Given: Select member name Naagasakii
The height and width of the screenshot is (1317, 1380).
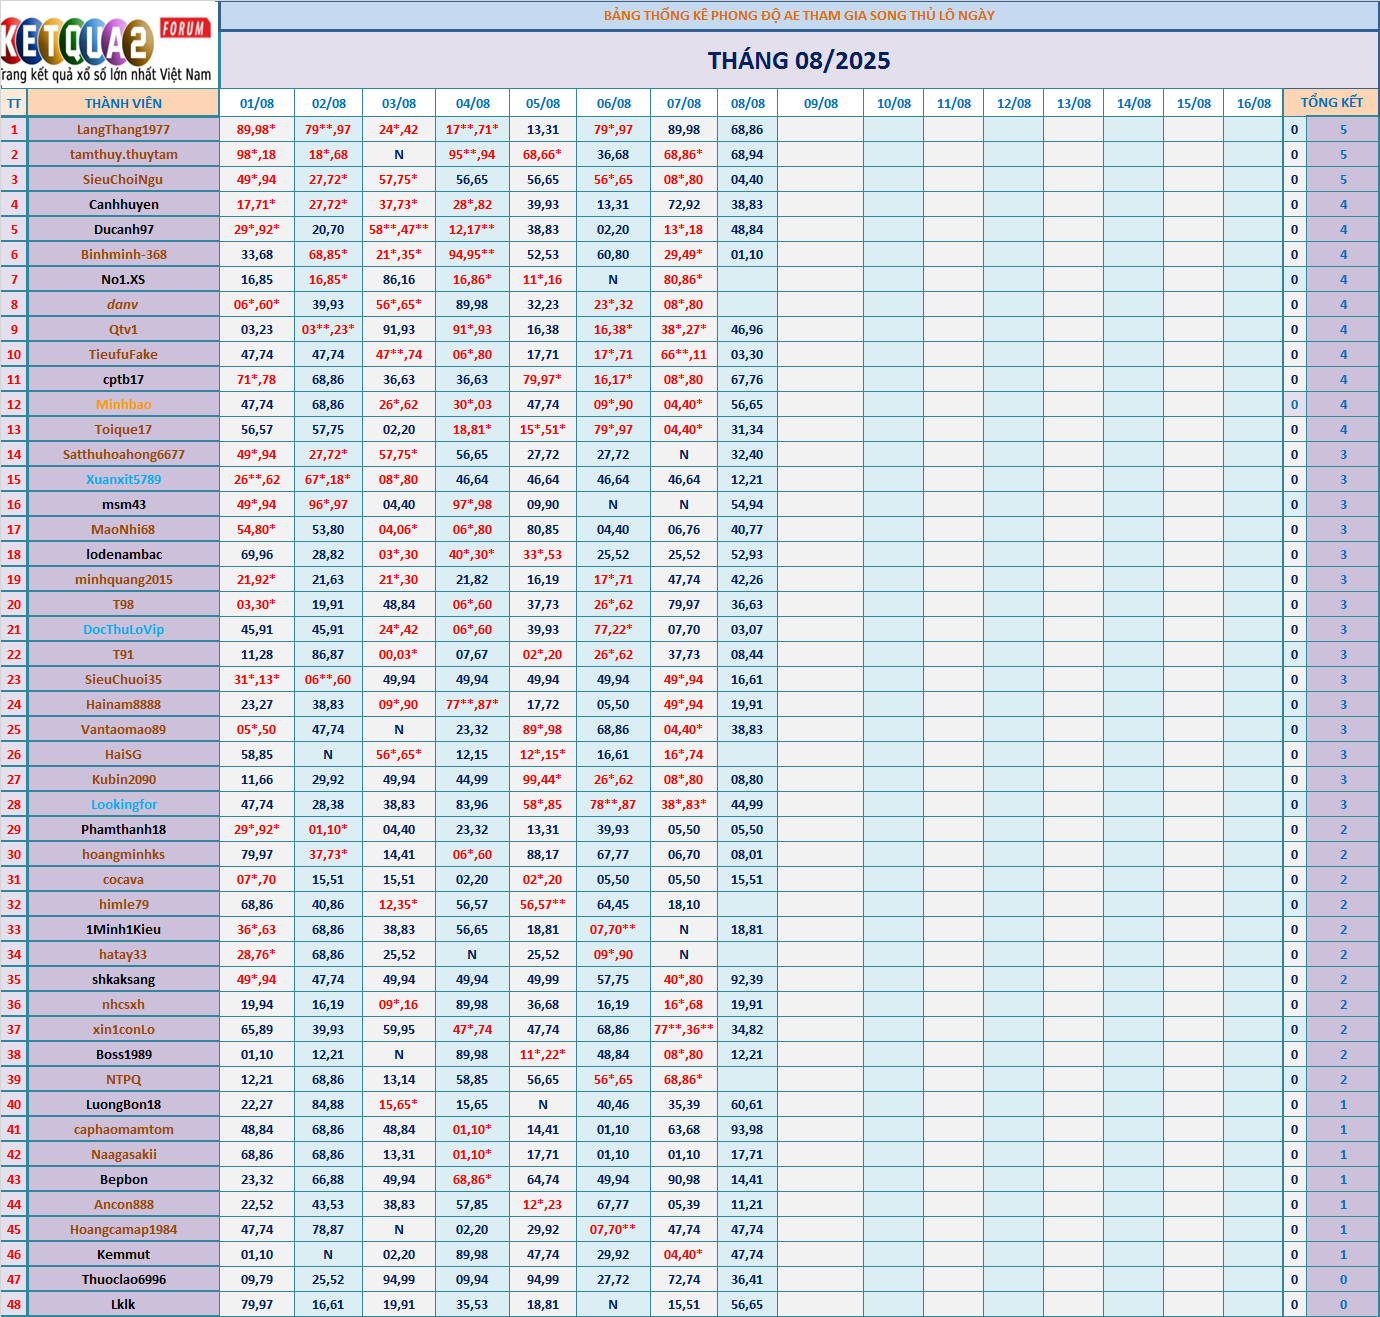Looking at the screenshot, I should (x=123, y=1154).
